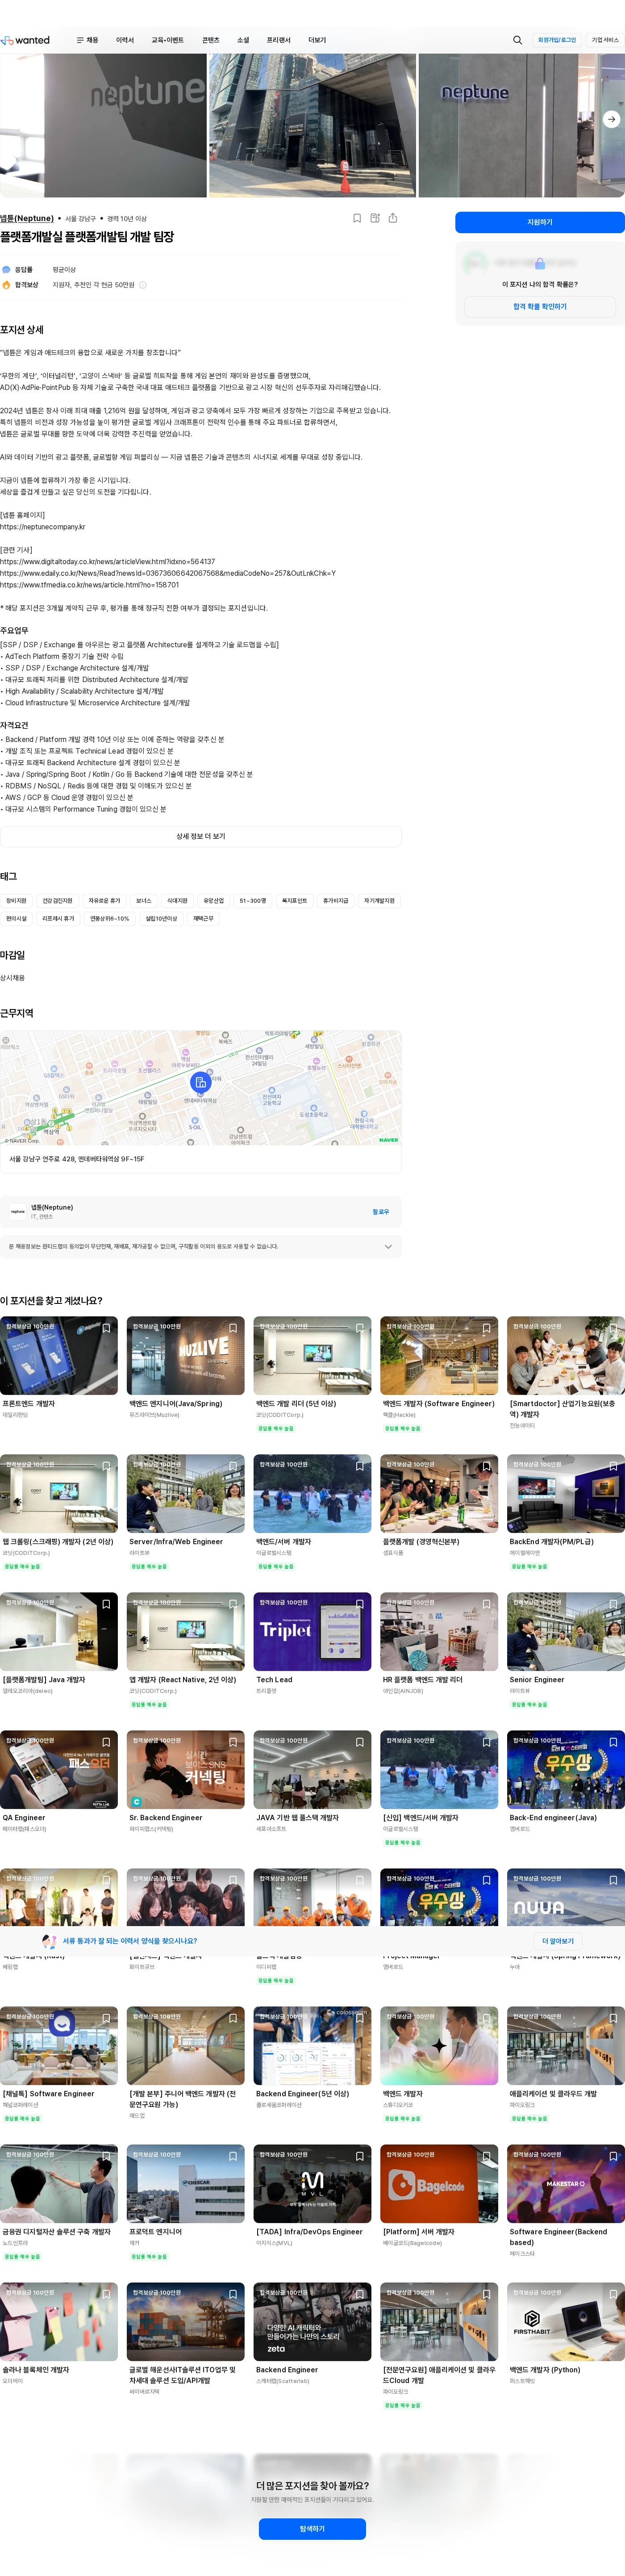625x2576 pixels.
Task: Bookmark the HR 플랫폼 백엔드 개발 리더 card
Action: pyautogui.click(x=487, y=1605)
